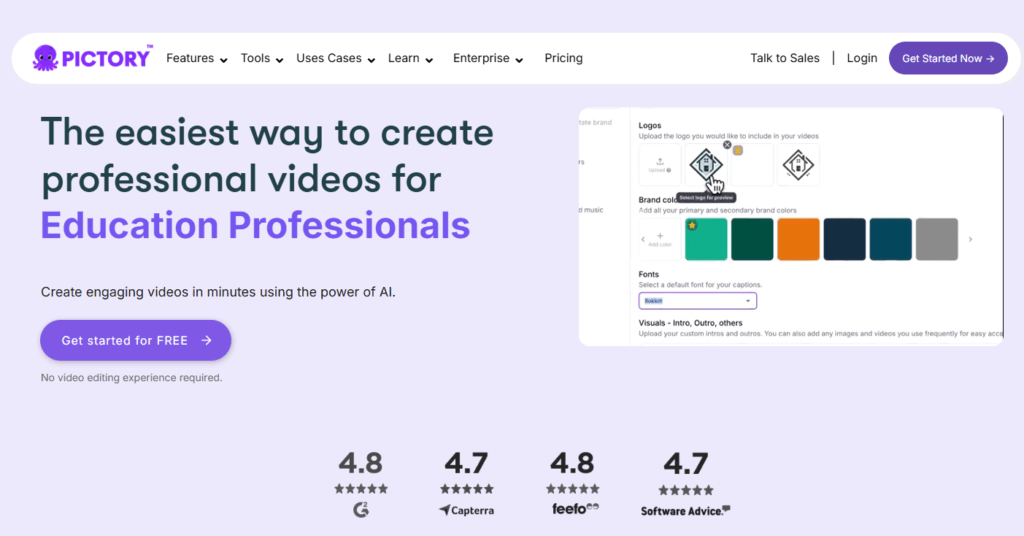Click Talk to Sales link
Screen dimensions: 1024x536
click(x=784, y=58)
